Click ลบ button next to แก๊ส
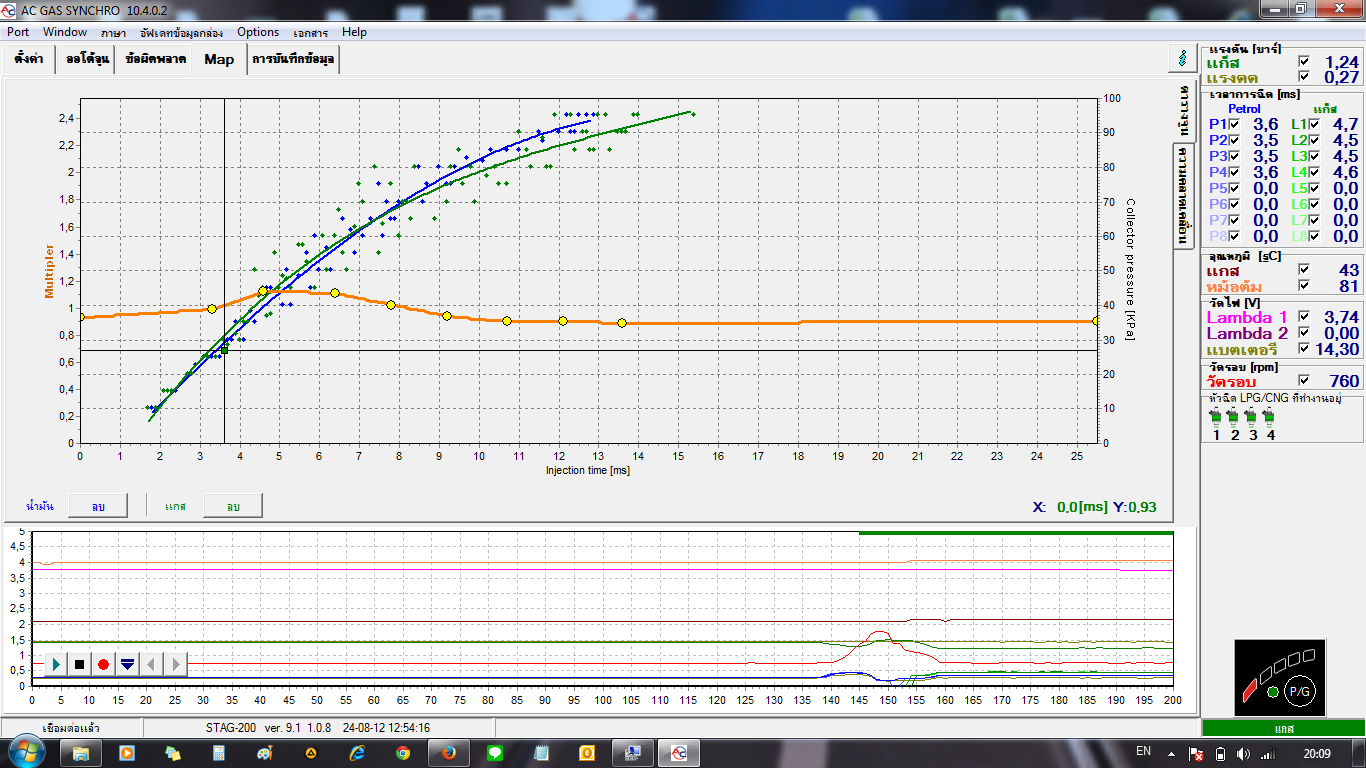This screenshot has width=1366, height=768. [x=233, y=506]
